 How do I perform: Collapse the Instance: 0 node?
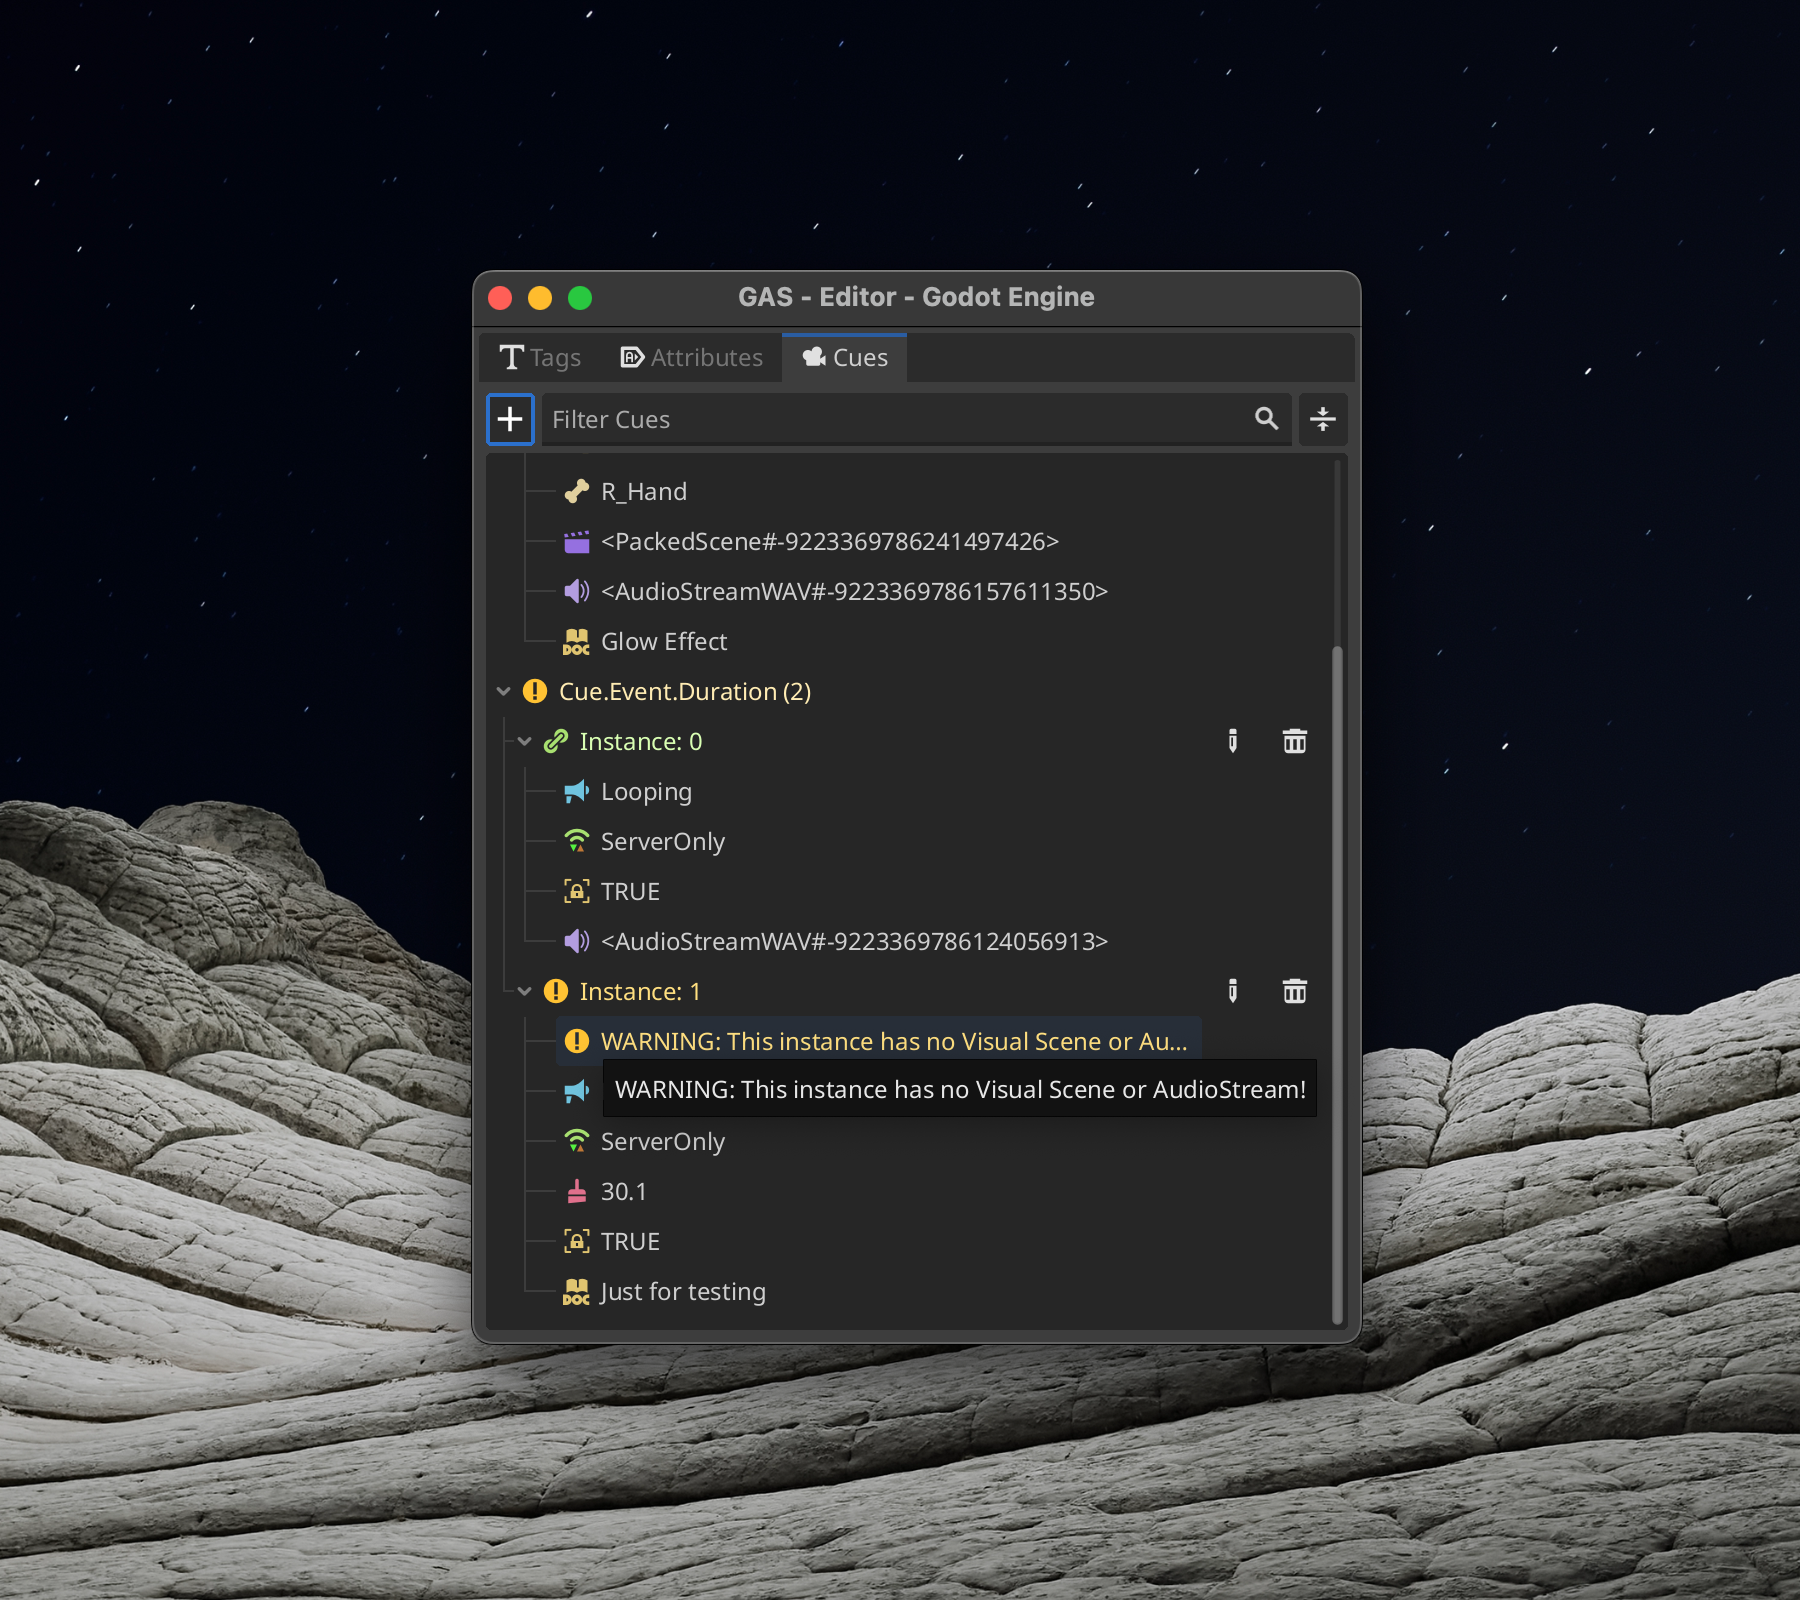pyautogui.click(x=524, y=741)
